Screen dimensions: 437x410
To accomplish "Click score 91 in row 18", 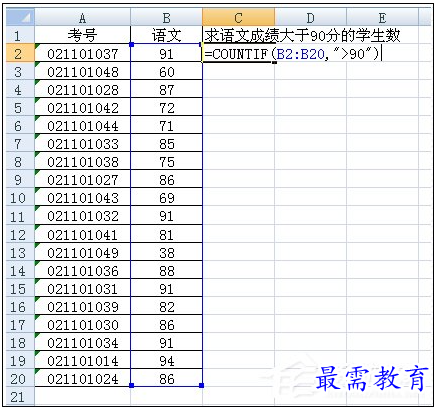I will pos(166,342).
